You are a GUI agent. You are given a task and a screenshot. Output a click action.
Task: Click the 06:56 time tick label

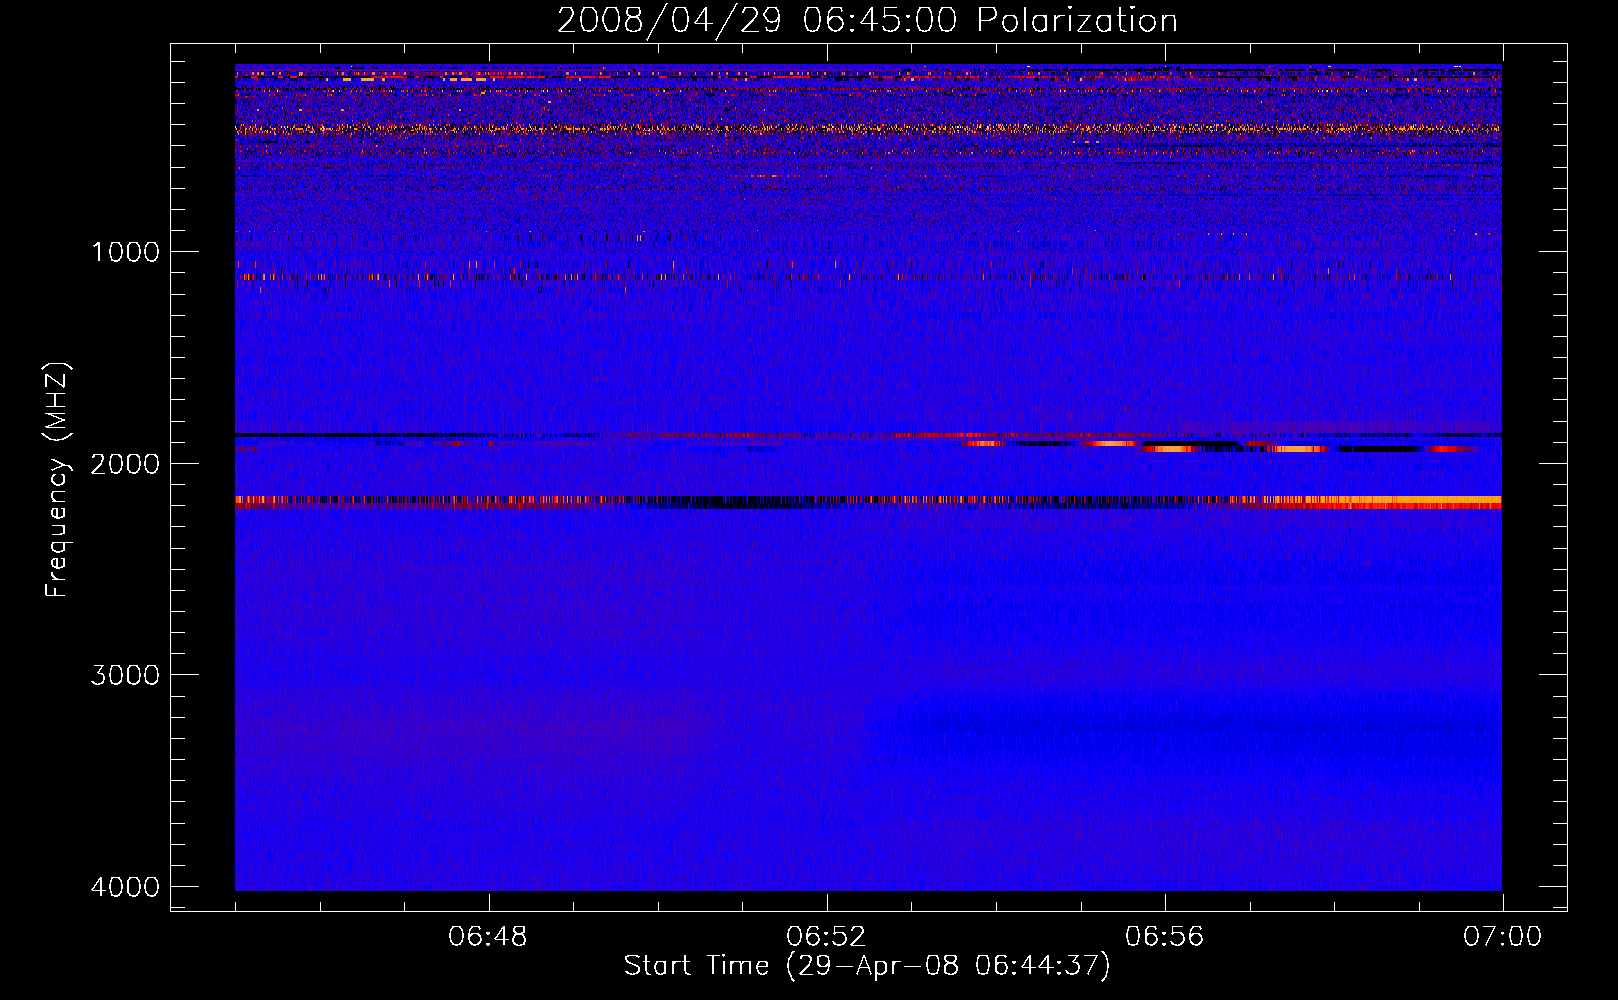point(1164,938)
